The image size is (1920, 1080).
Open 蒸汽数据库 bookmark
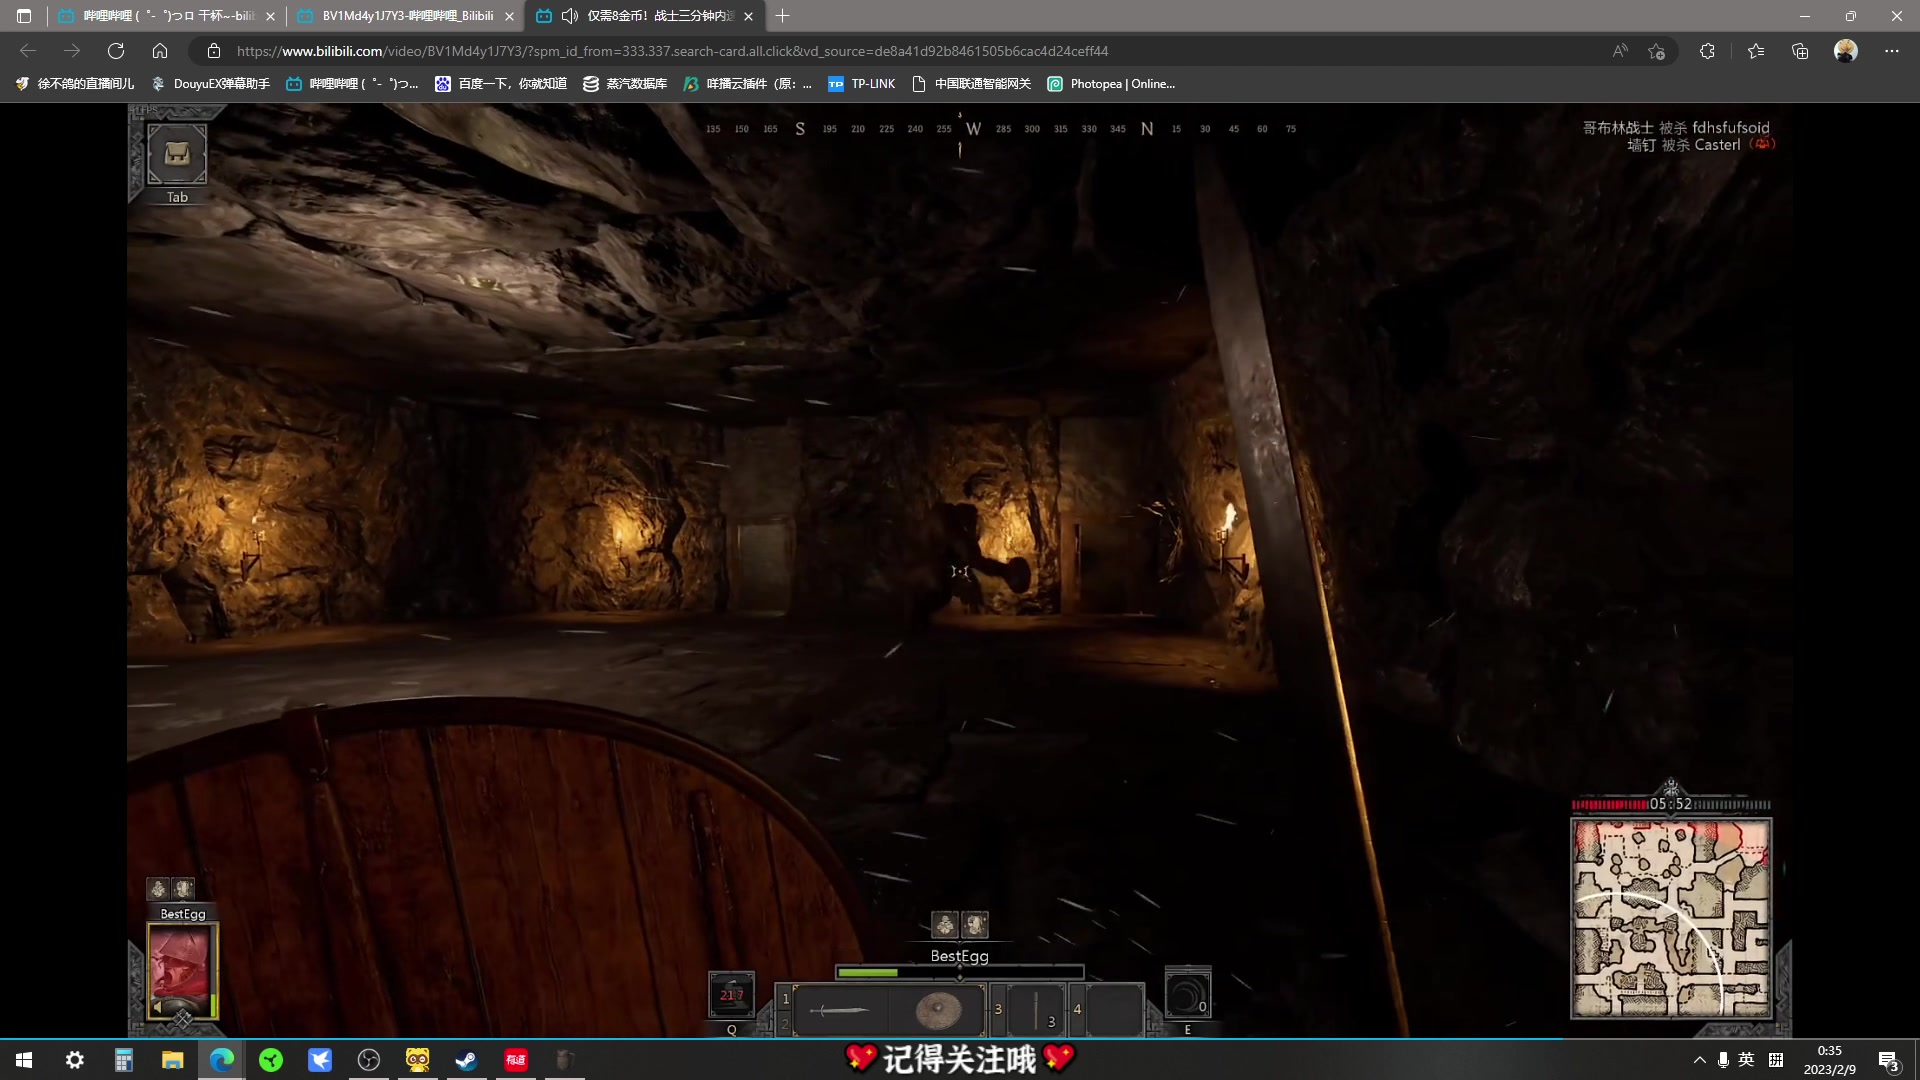click(x=625, y=84)
